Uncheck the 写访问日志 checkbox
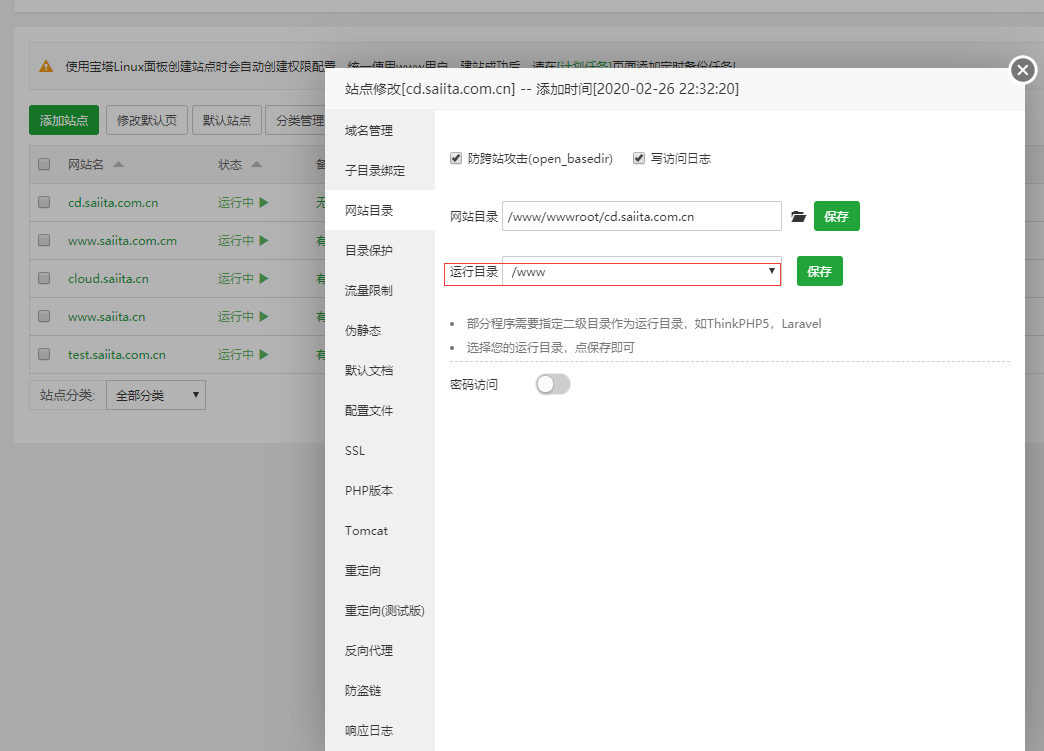Viewport: 1044px width, 751px height. [639, 158]
